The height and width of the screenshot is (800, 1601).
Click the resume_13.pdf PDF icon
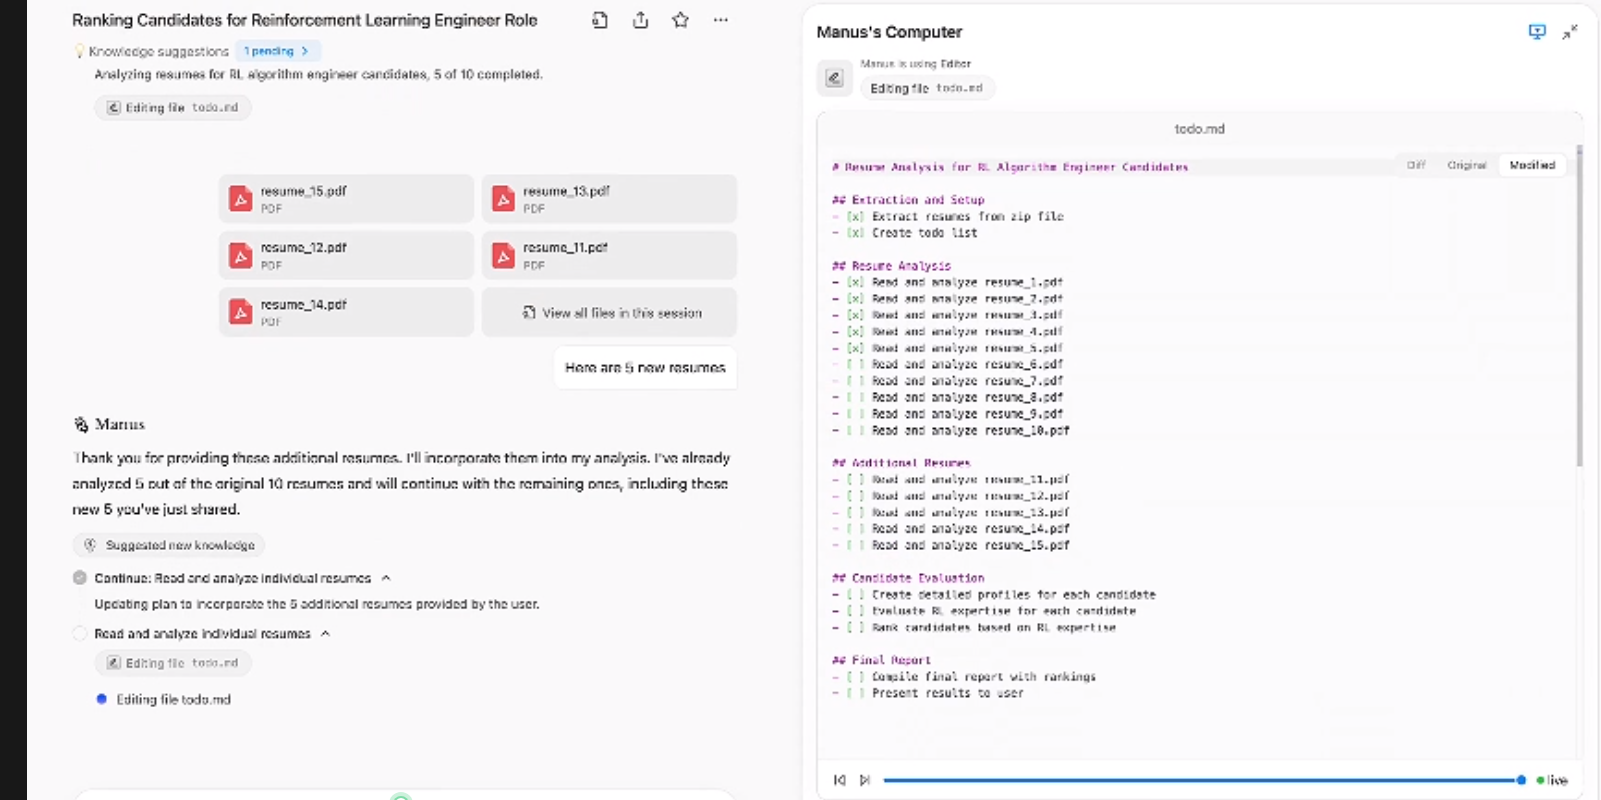click(503, 199)
